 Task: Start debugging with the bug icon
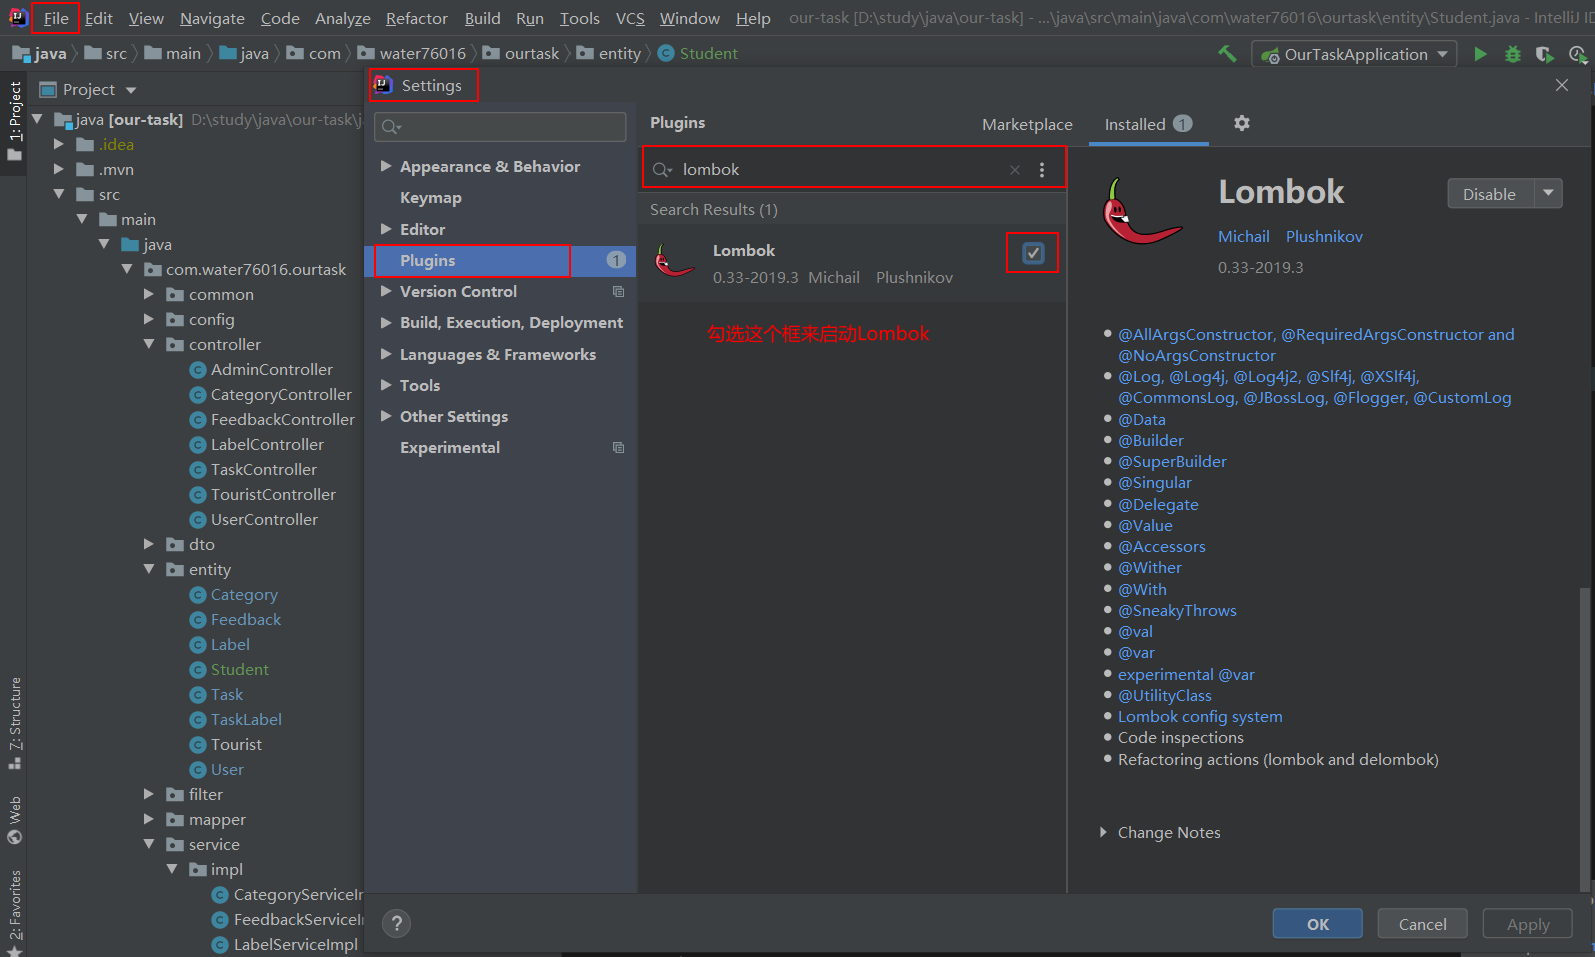tap(1513, 54)
